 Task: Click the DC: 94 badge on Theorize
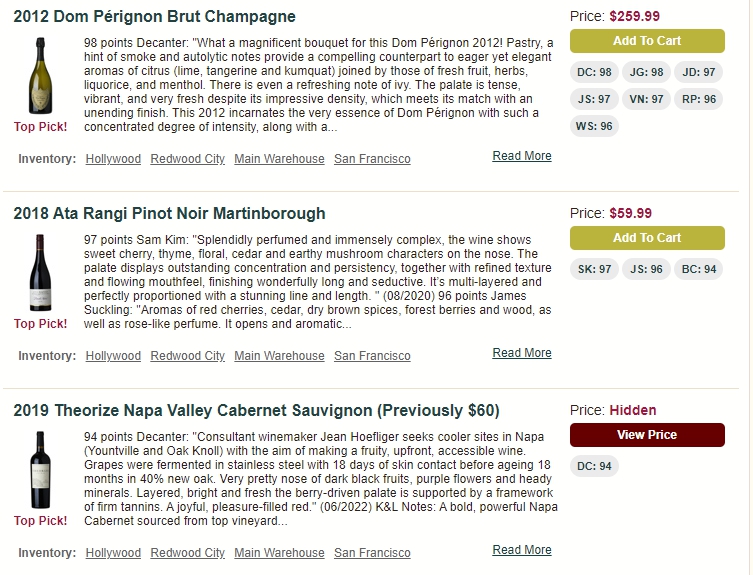tap(594, 466)
